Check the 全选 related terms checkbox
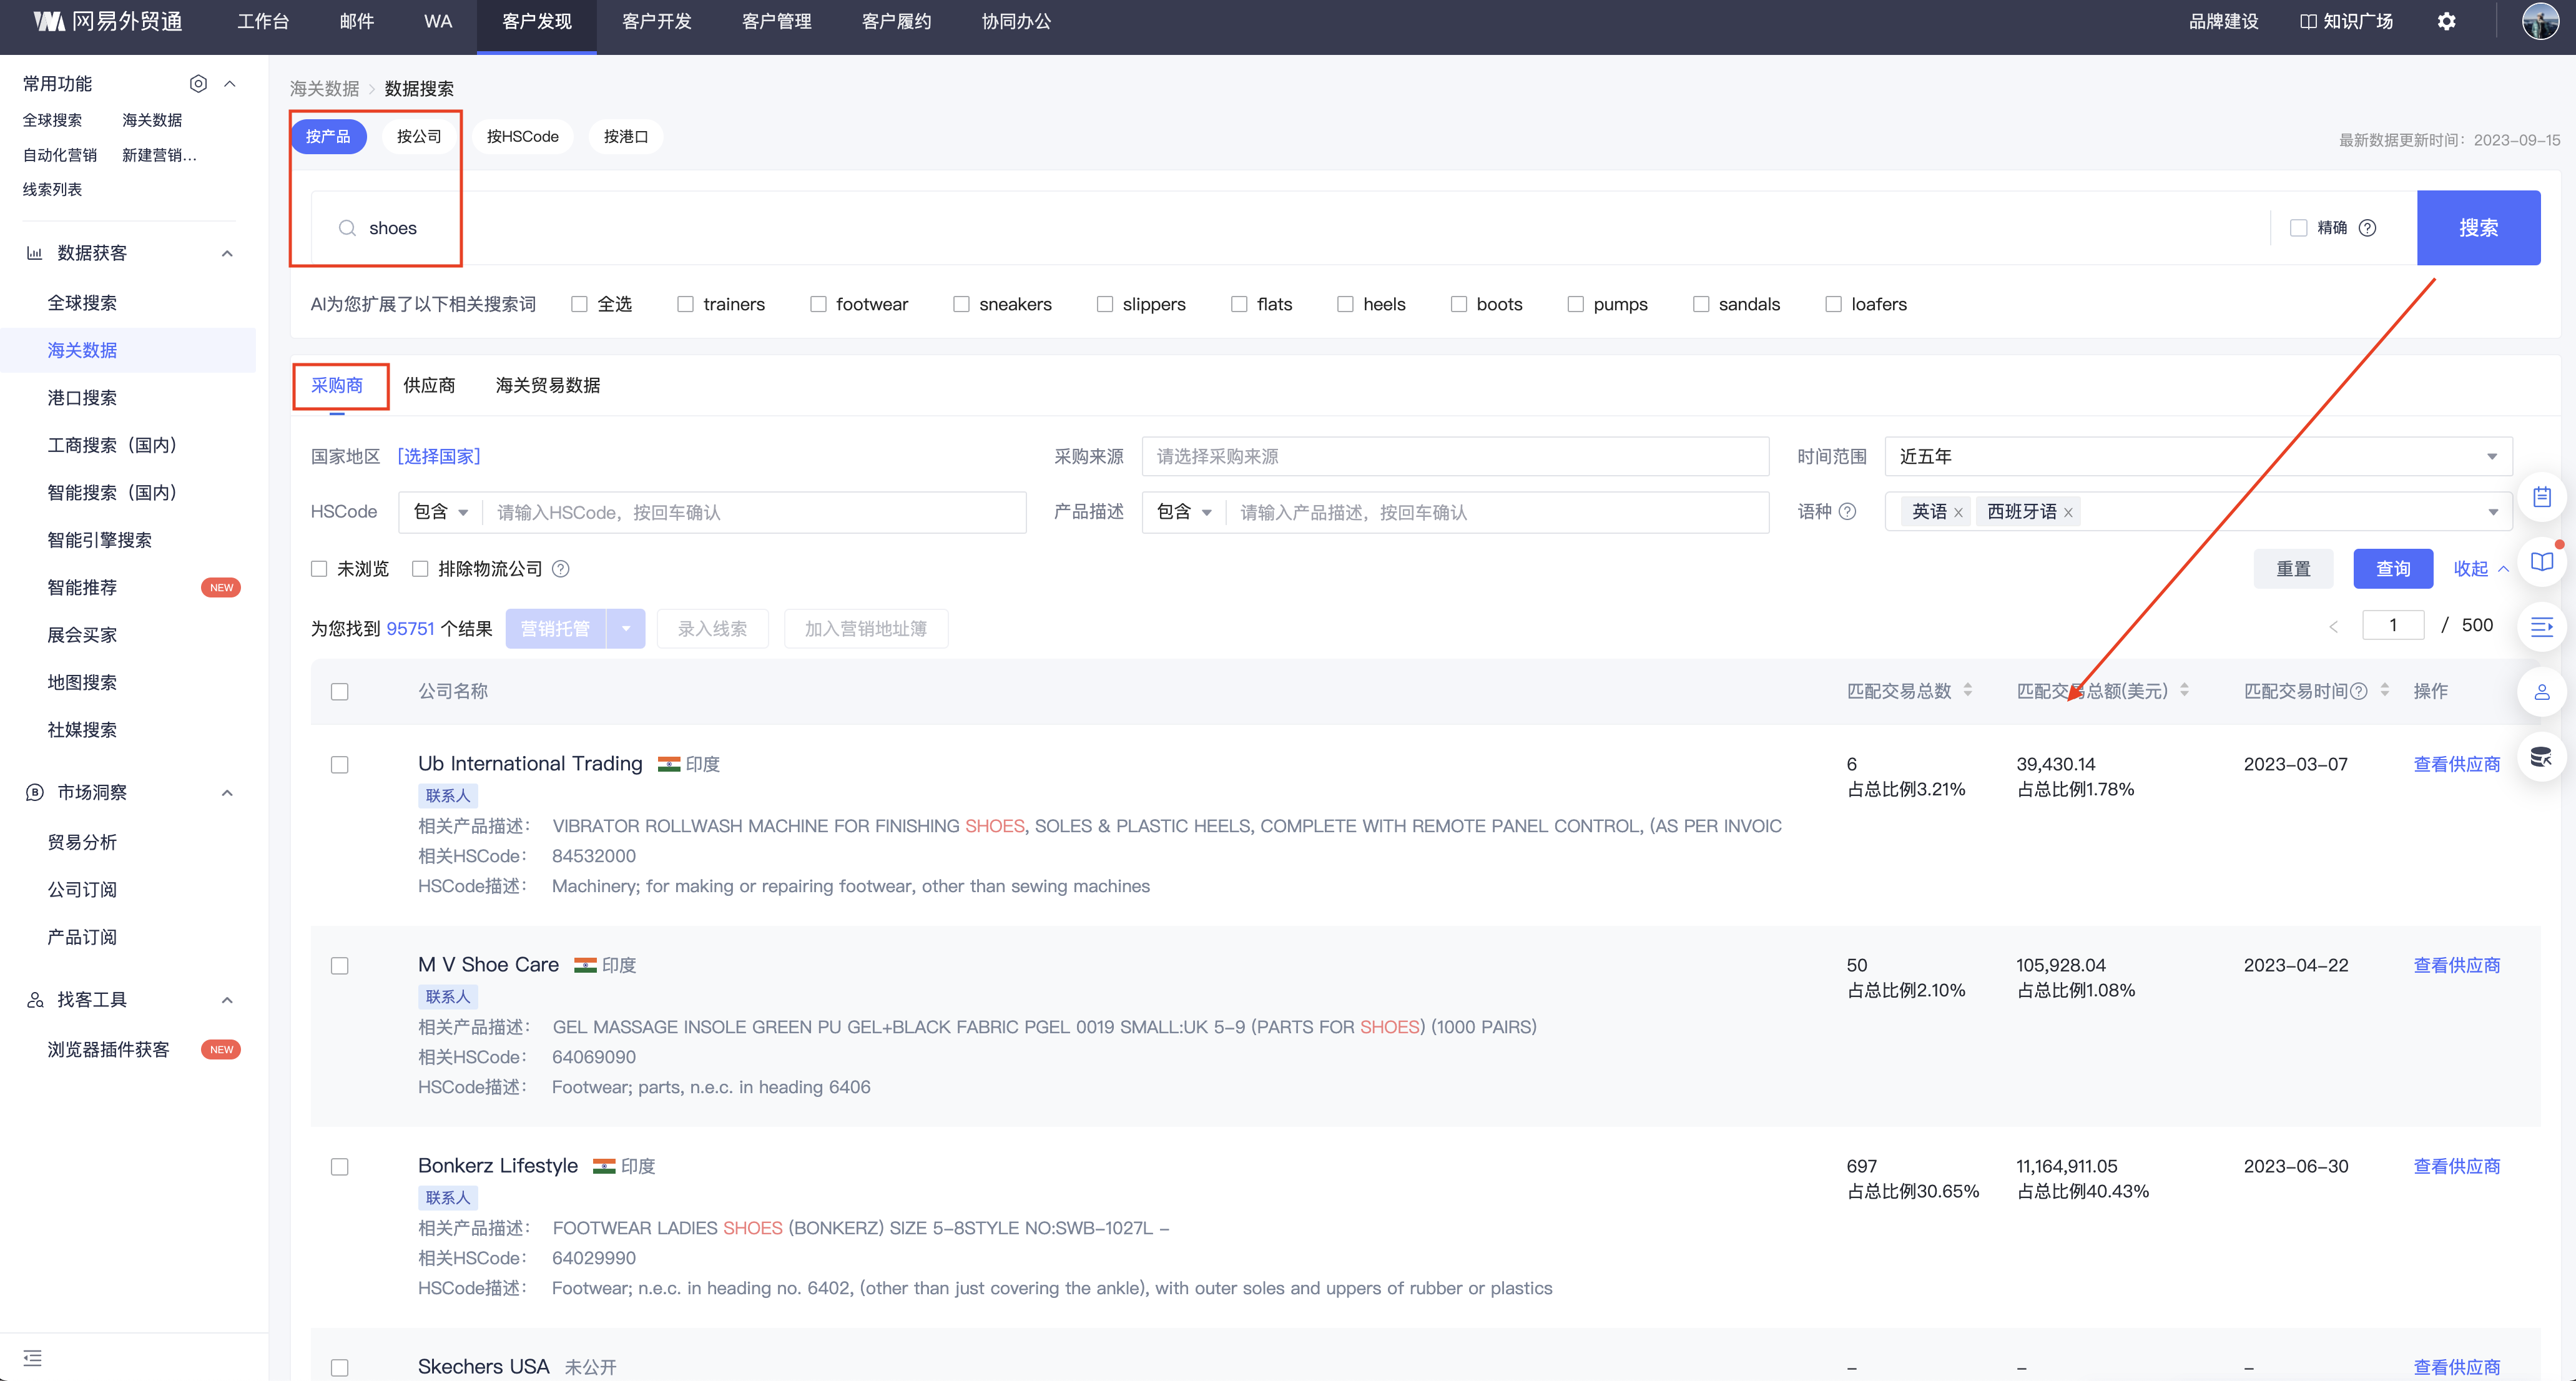Screen dimensions: 2576x1381 point(579,304)
